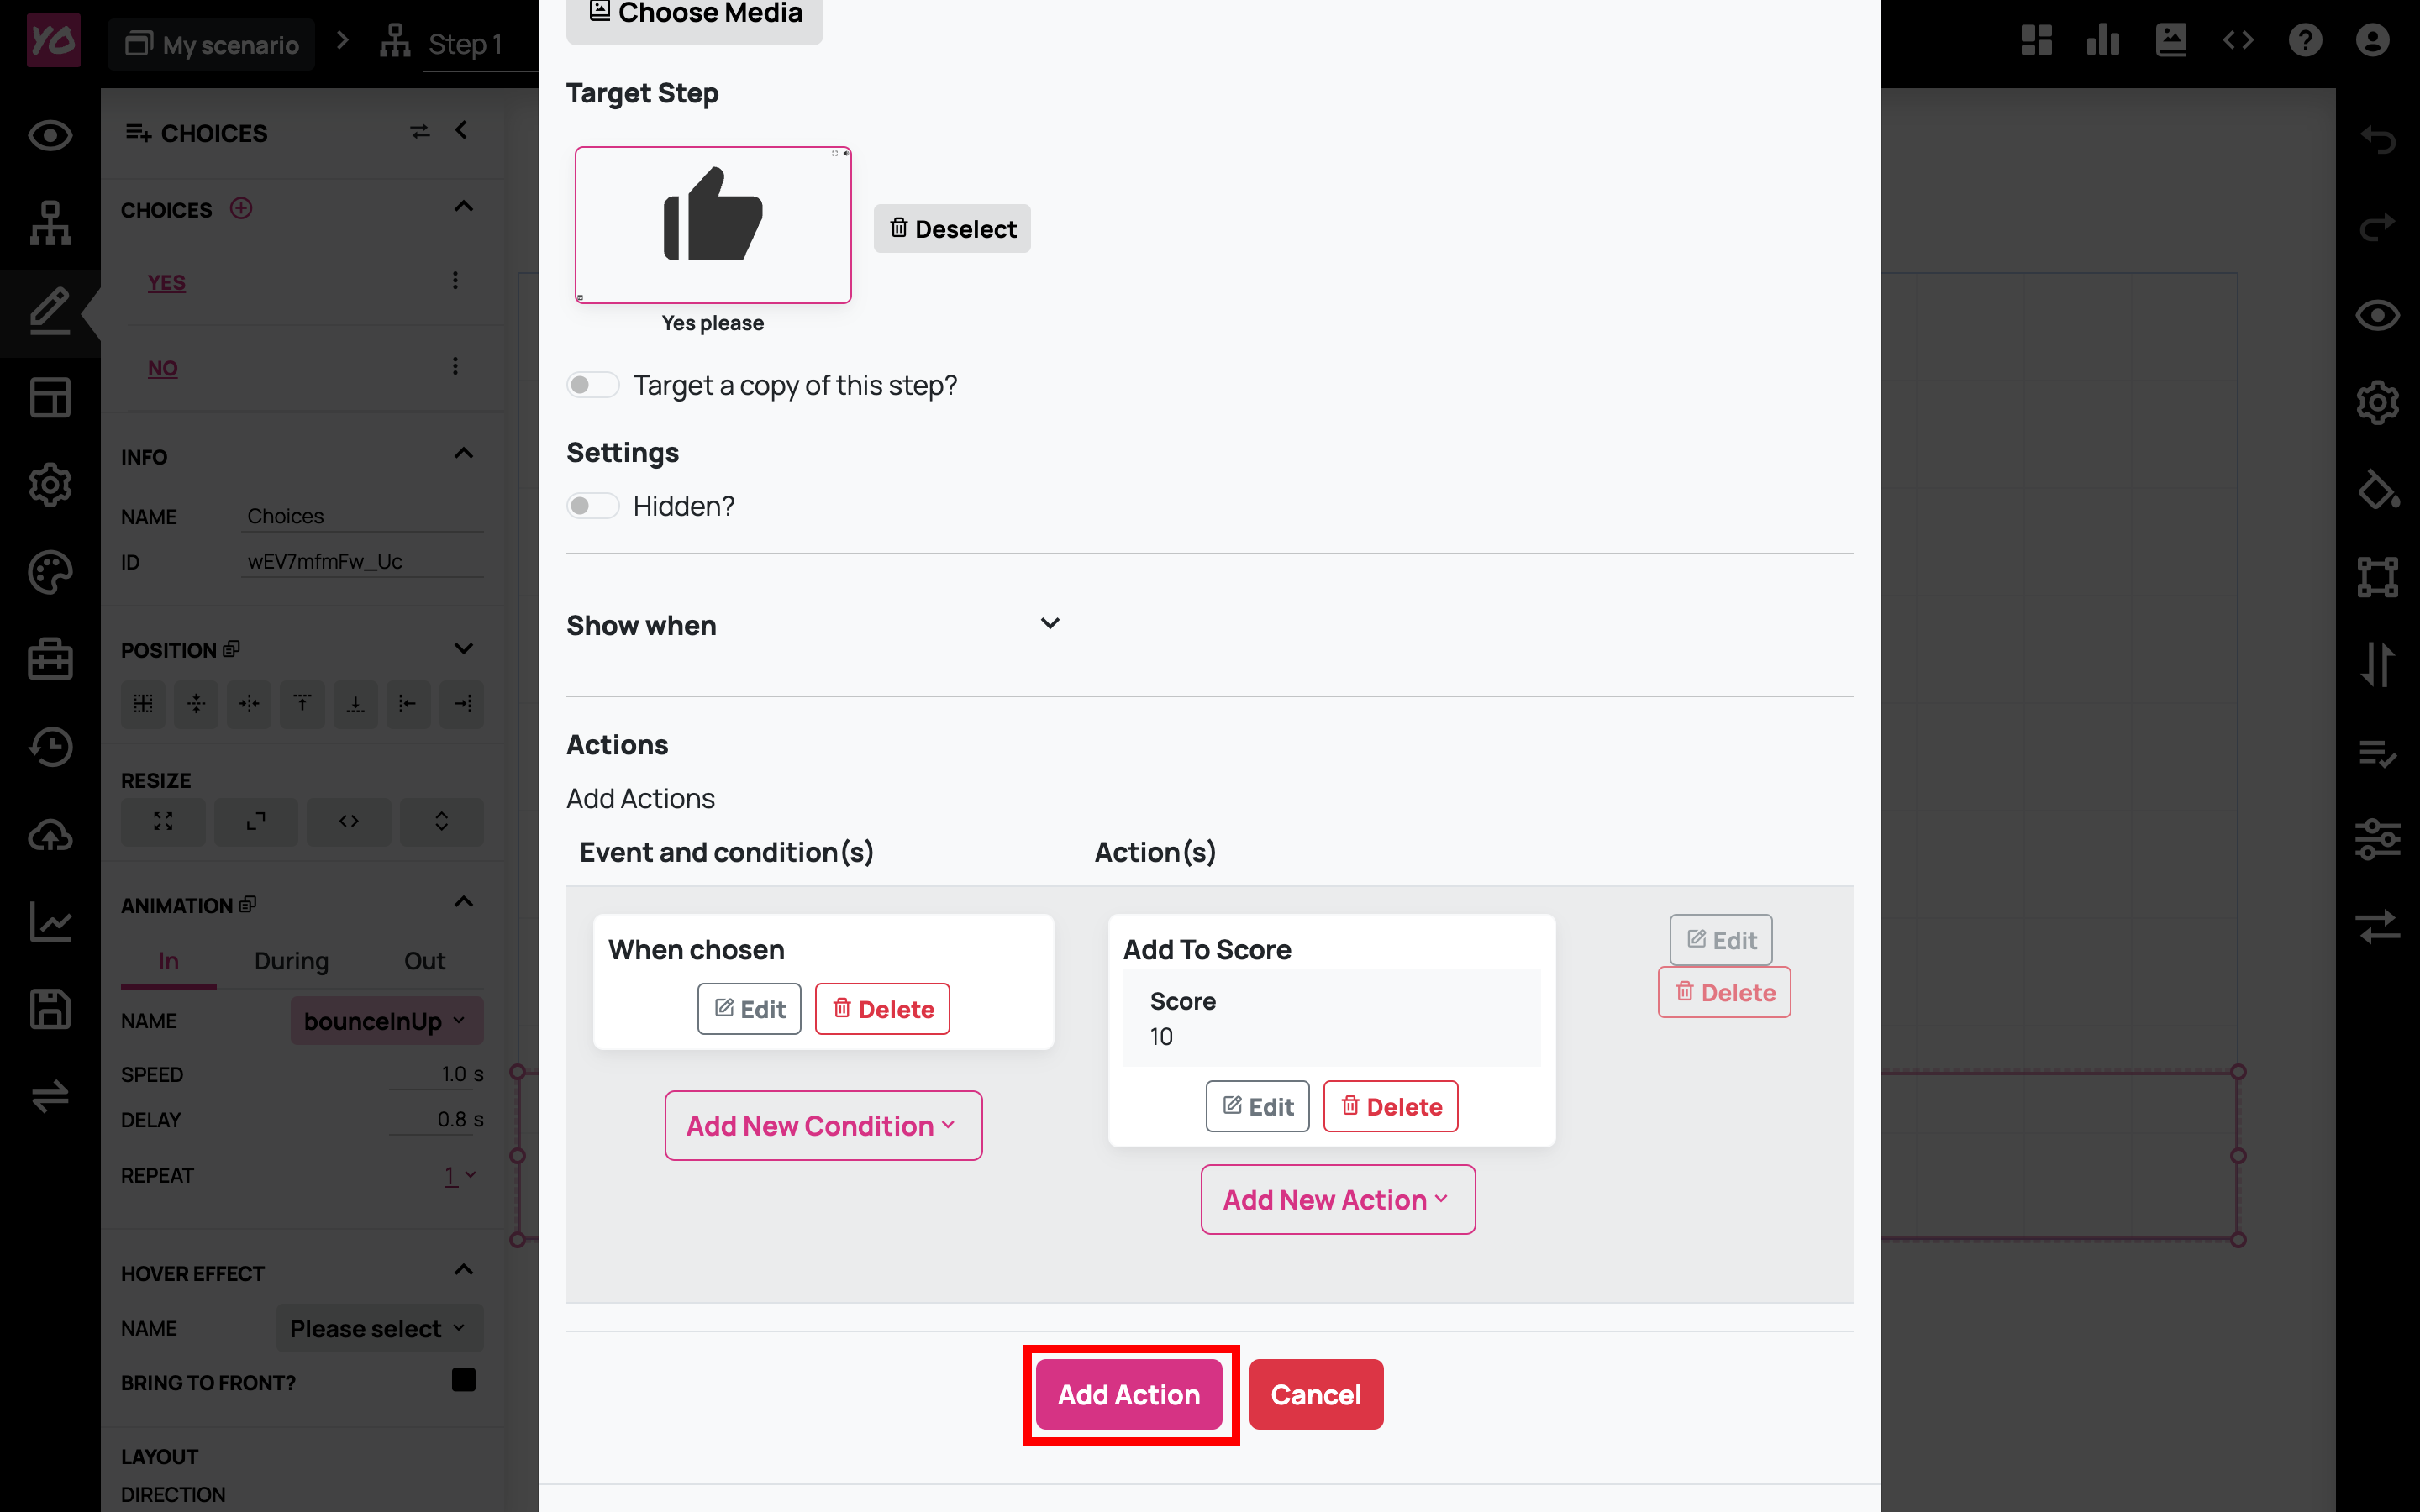Enable the Target a copy of this step toggle
Image resolution: width=2420 pixels, height=1512 pixels.
tap(593, 385)
